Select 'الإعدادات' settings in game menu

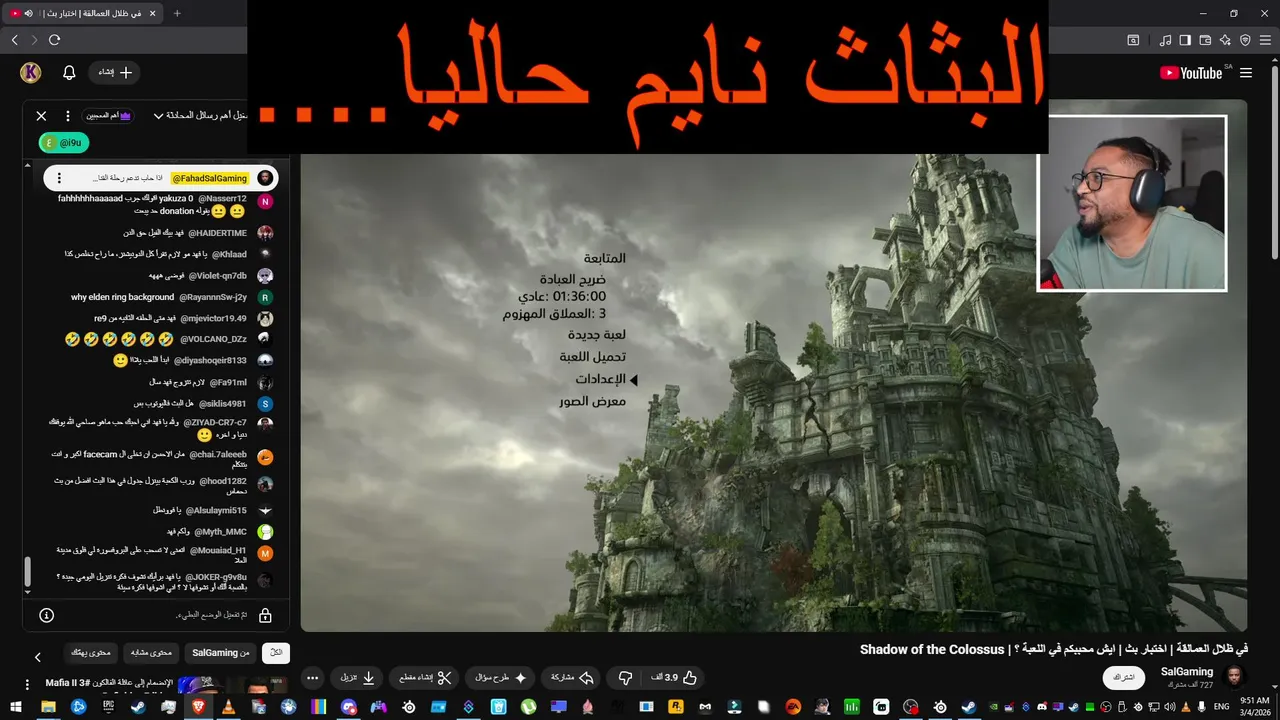click(600, 379)
